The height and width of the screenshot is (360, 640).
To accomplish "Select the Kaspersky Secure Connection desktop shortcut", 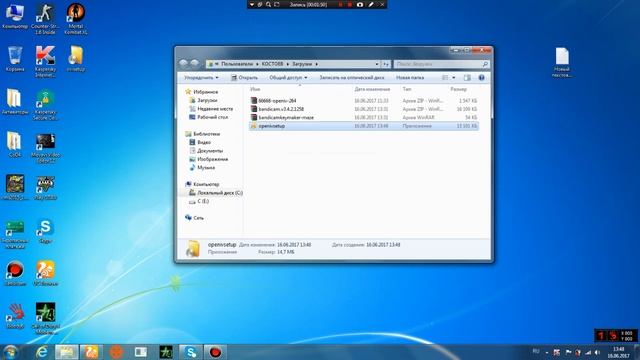I will [x=45, y=104].
